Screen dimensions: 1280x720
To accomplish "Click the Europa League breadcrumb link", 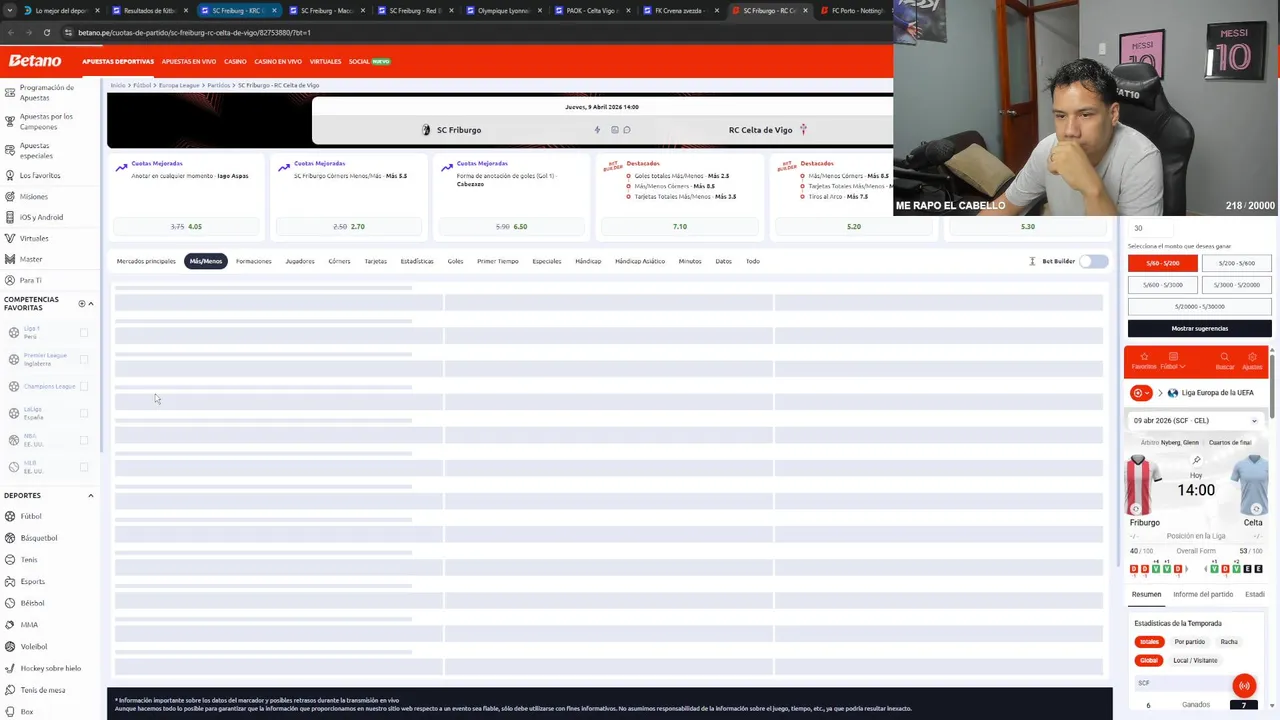I will pos(179,85).
